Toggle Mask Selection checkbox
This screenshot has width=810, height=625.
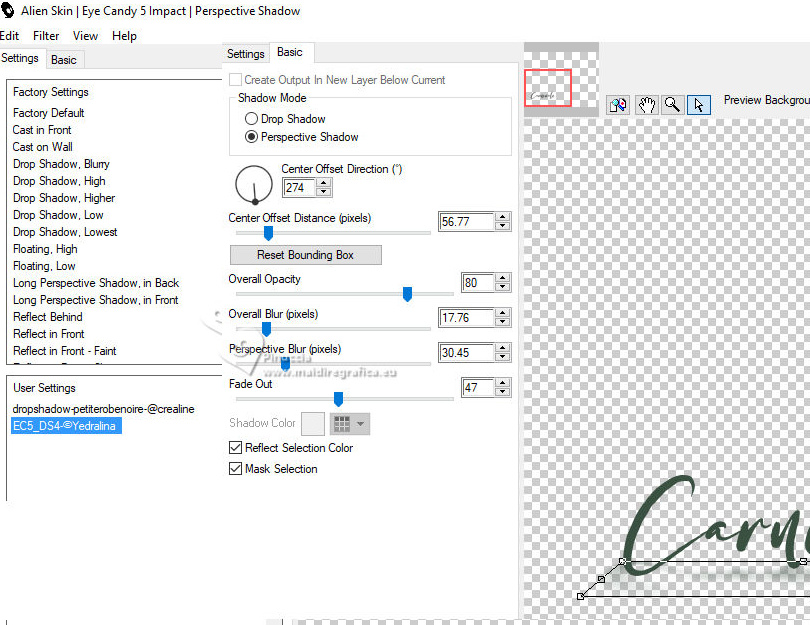coord(235,469)
